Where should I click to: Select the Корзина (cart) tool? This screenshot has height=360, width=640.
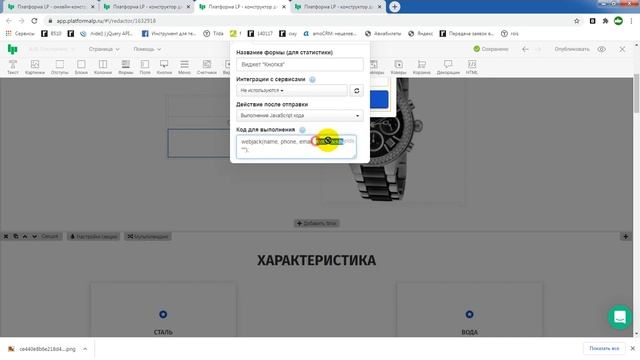[422, 67]
